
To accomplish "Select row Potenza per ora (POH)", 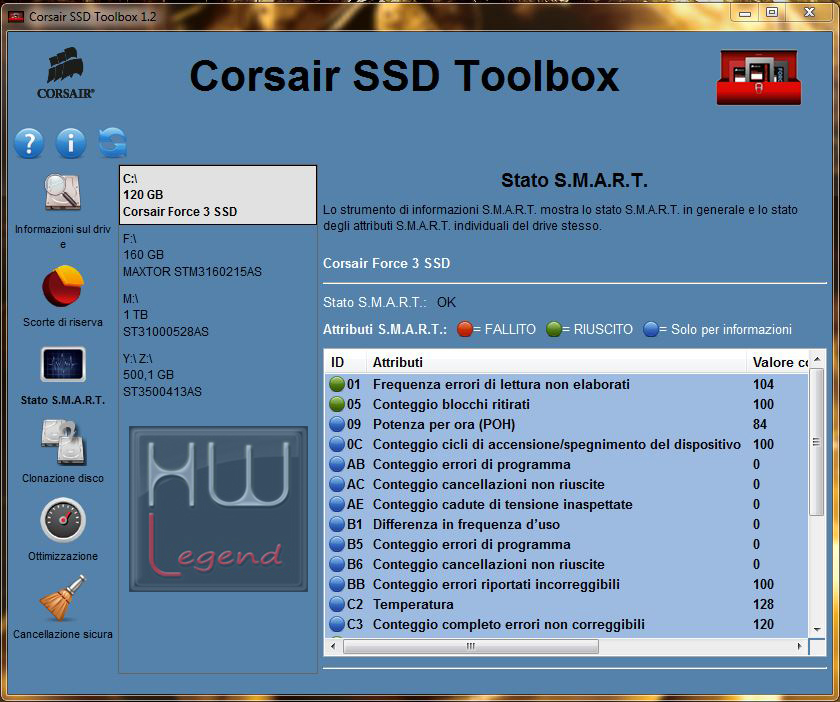I will 566,424.
